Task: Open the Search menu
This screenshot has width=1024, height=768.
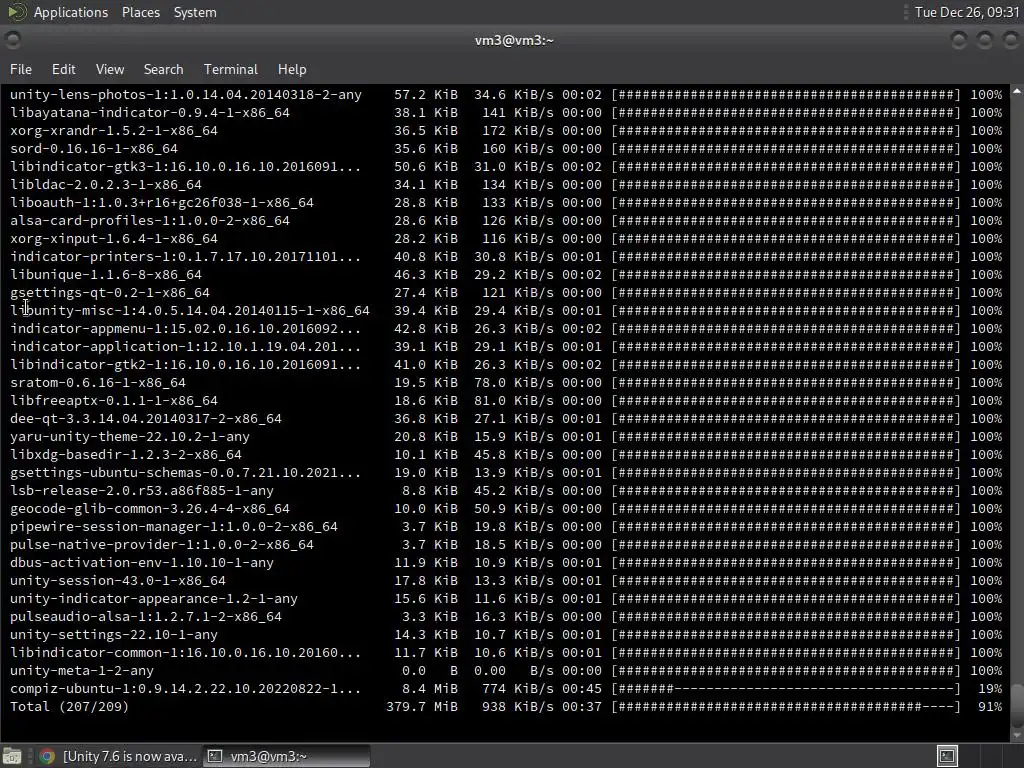Action: [163, 69]
